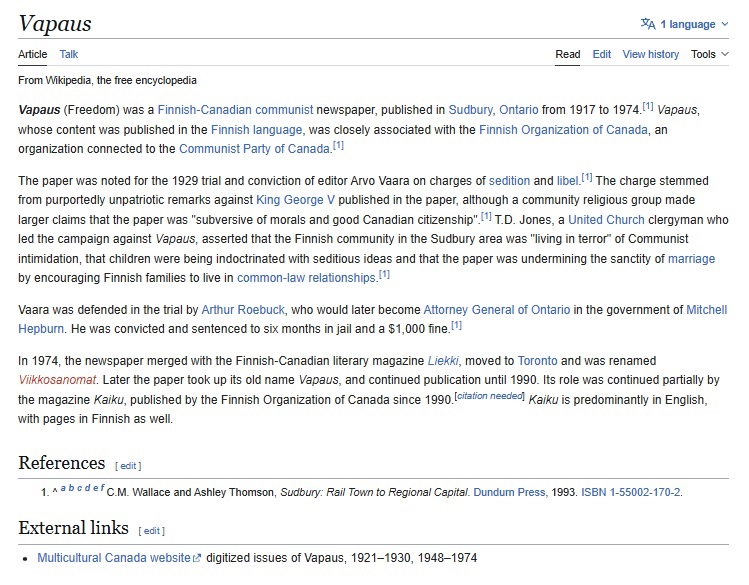Click 'From Wikipedia, the free encyclopedia' text

[x=107, y=80]
